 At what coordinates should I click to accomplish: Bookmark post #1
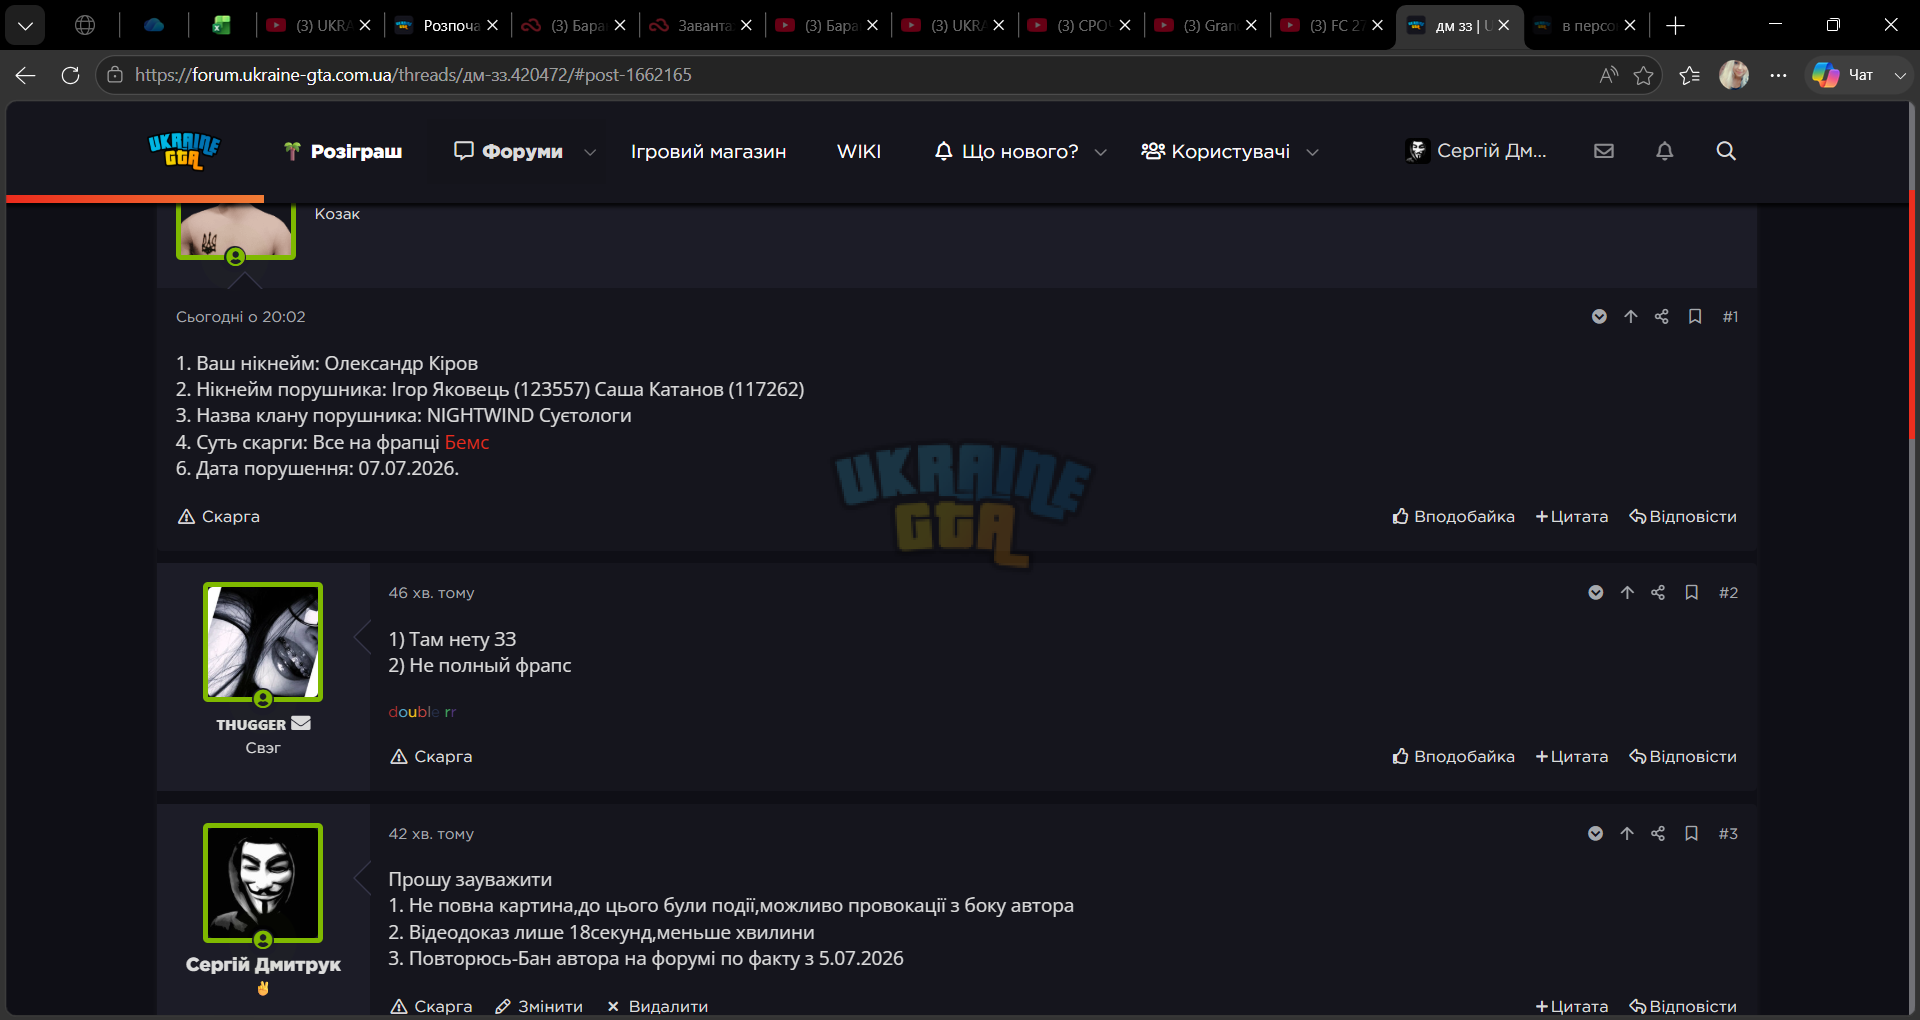pyautogui.click(x=1695, y=317)
